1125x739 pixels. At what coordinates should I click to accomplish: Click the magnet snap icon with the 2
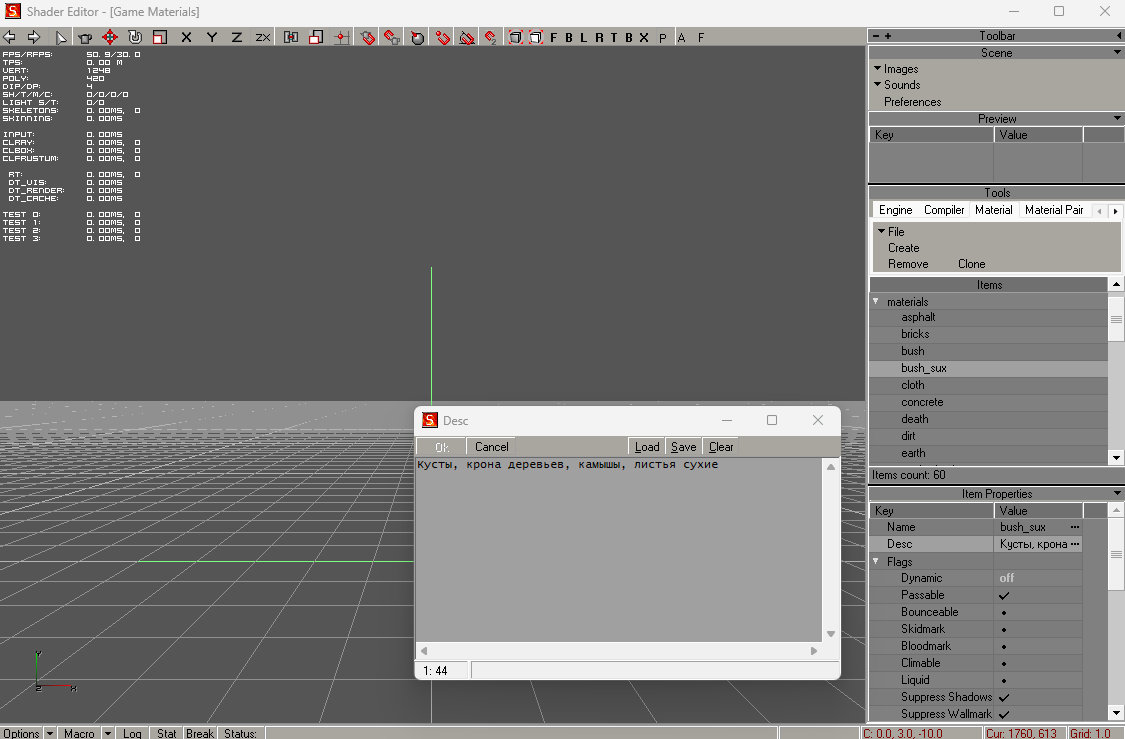point(491,37)
